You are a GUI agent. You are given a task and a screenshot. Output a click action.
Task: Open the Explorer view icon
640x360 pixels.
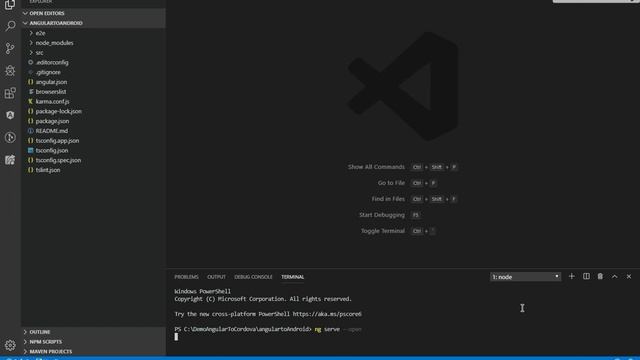[x=10, y=5]
